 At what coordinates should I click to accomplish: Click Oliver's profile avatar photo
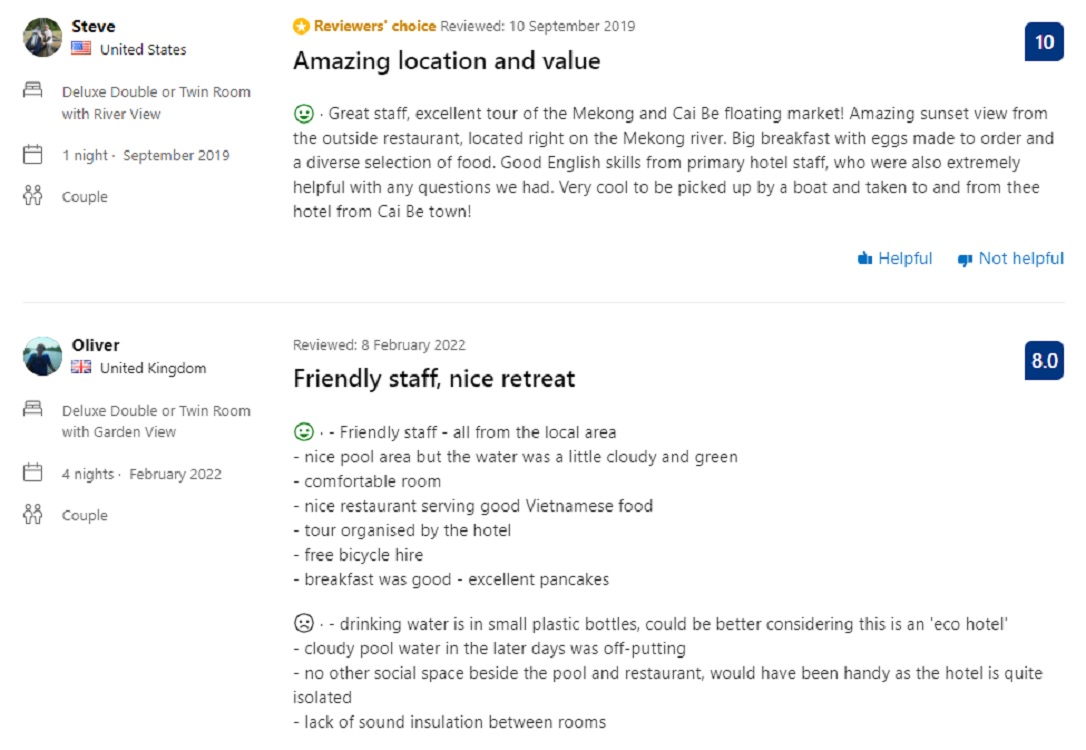click(43, 356)
